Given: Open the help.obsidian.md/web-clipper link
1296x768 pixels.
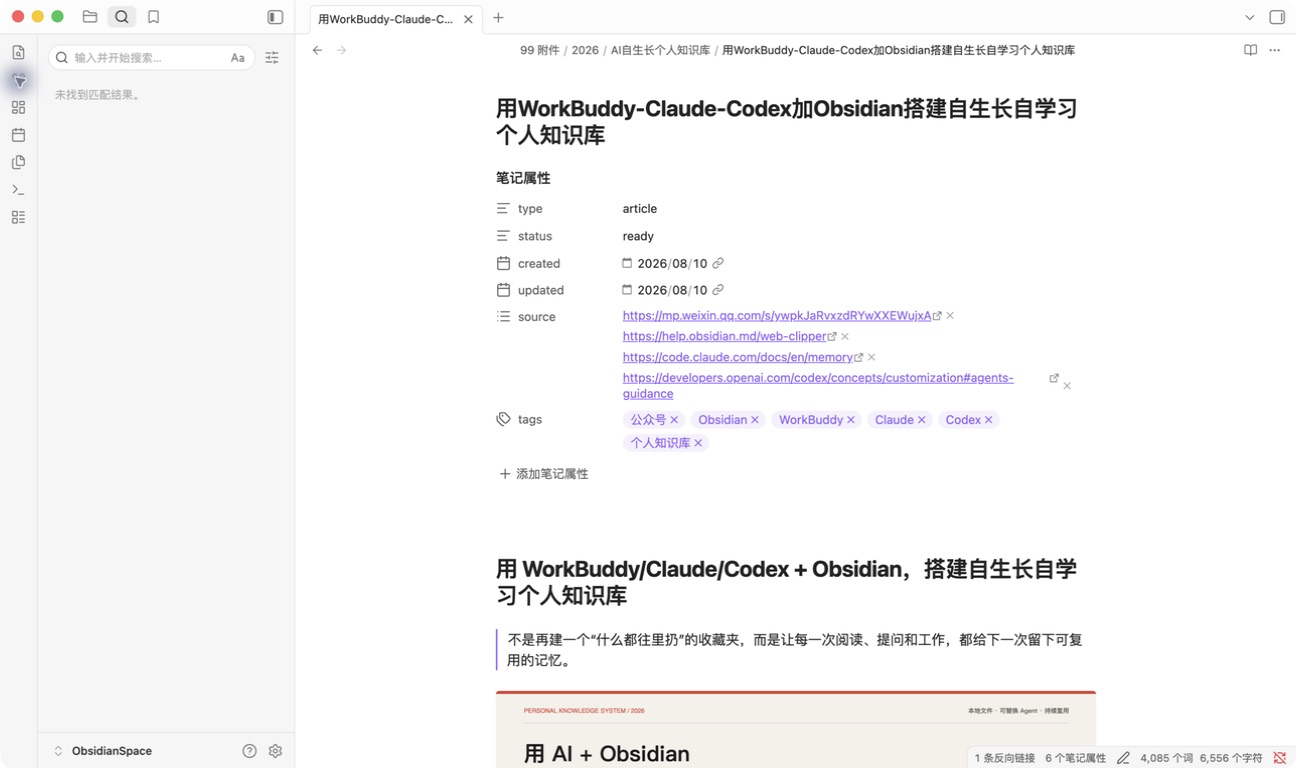Looking at the screenshot, I should point(724,336).
